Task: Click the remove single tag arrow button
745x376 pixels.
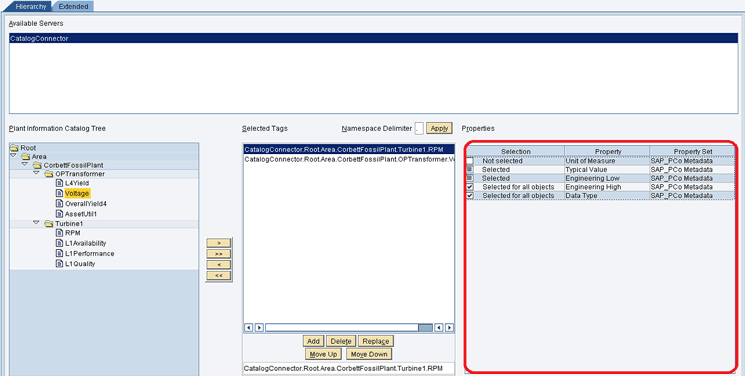Action: point(219,265)
